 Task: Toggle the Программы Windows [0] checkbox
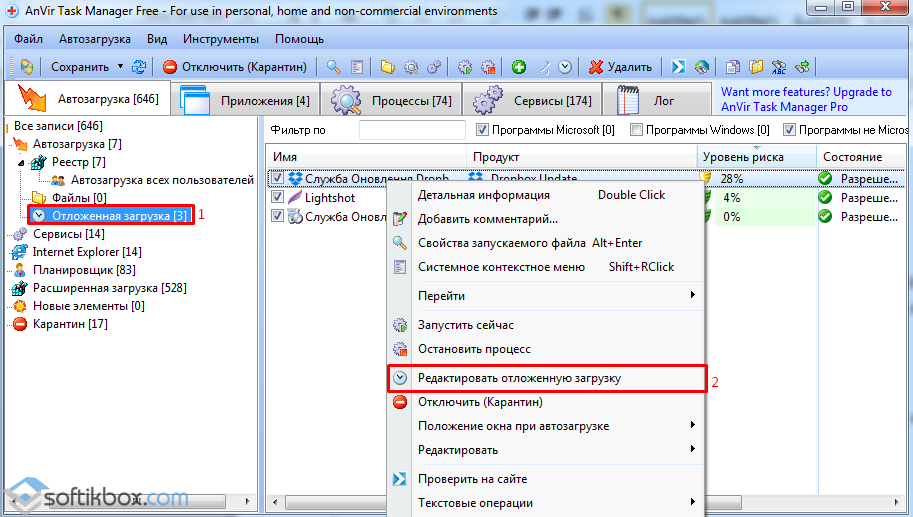tap(636, 130)
